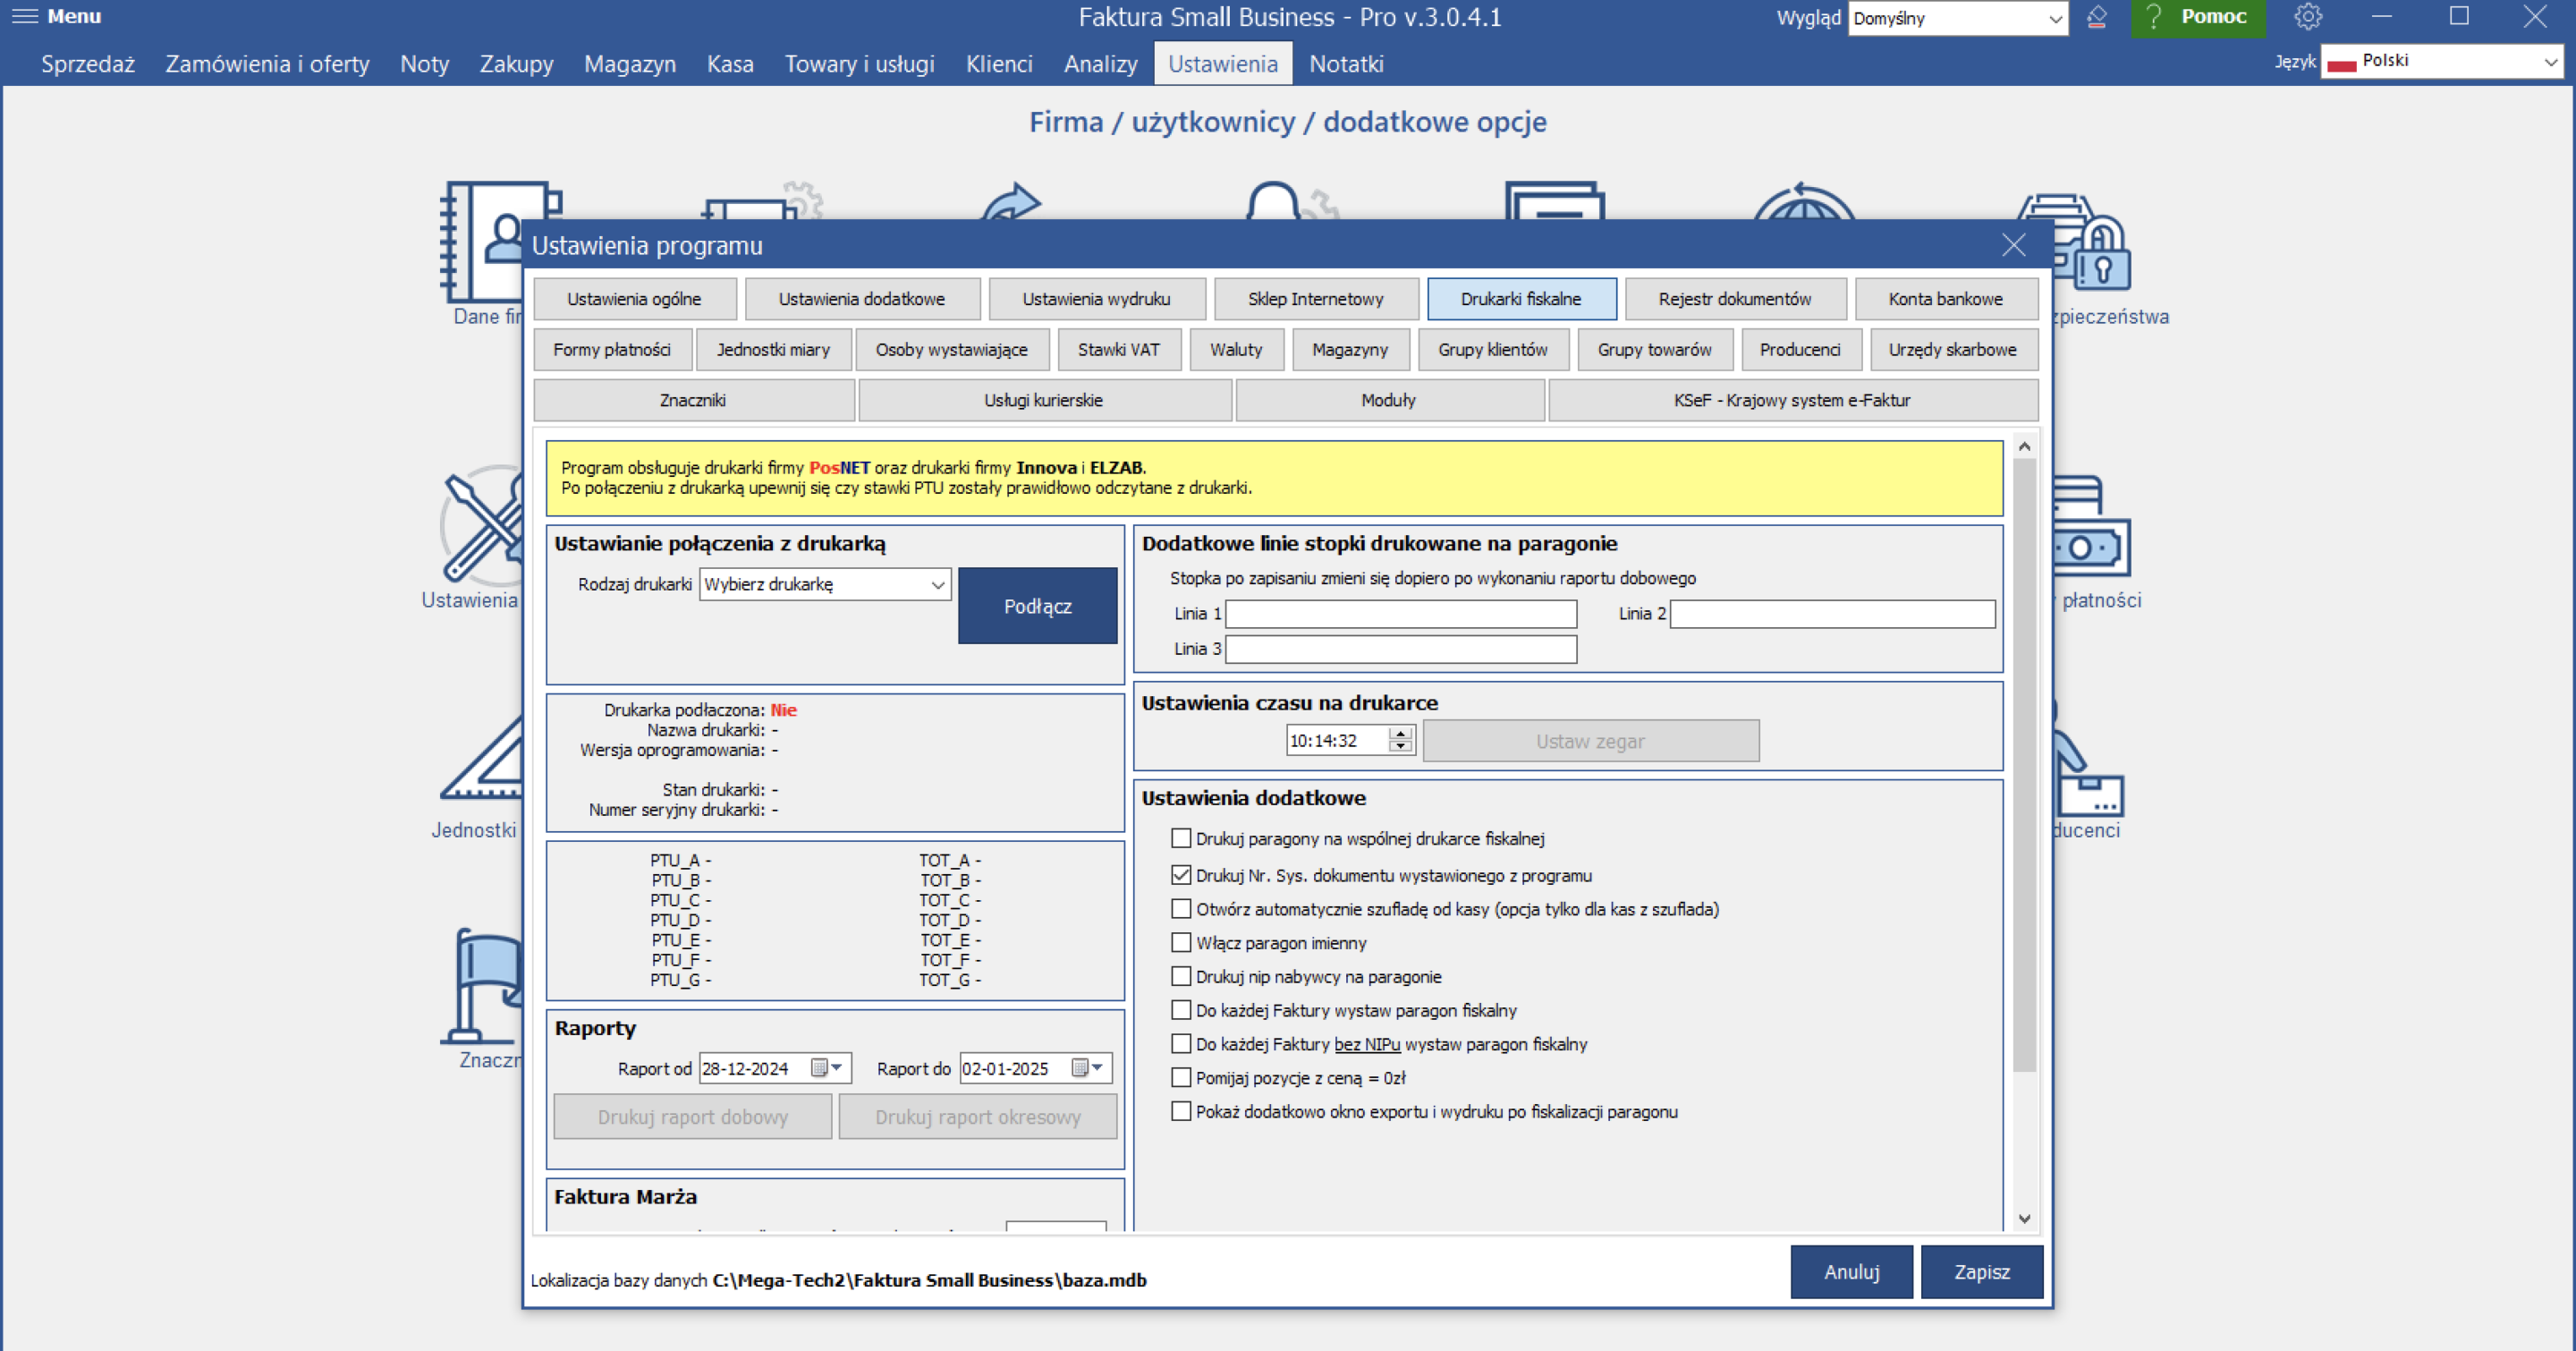This screenshot has width=2576, height=1351.
Task: Click the Znaczniki flag icon
Action: coord(483,986)
